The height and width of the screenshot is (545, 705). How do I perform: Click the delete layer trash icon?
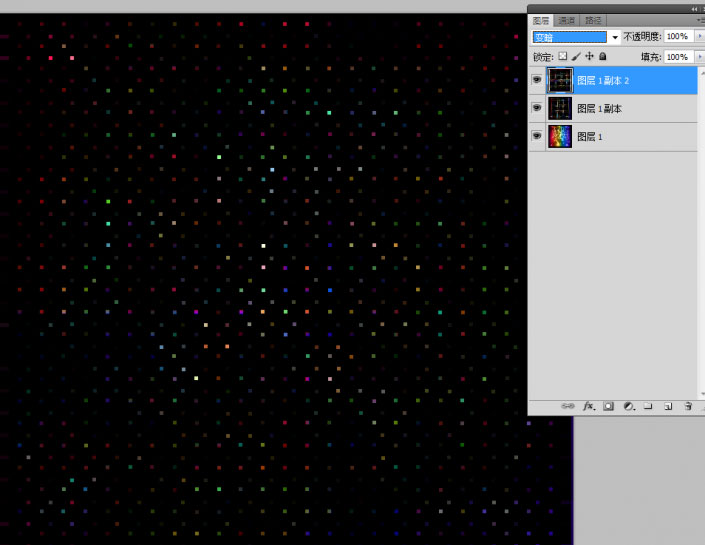coord(688,406)
